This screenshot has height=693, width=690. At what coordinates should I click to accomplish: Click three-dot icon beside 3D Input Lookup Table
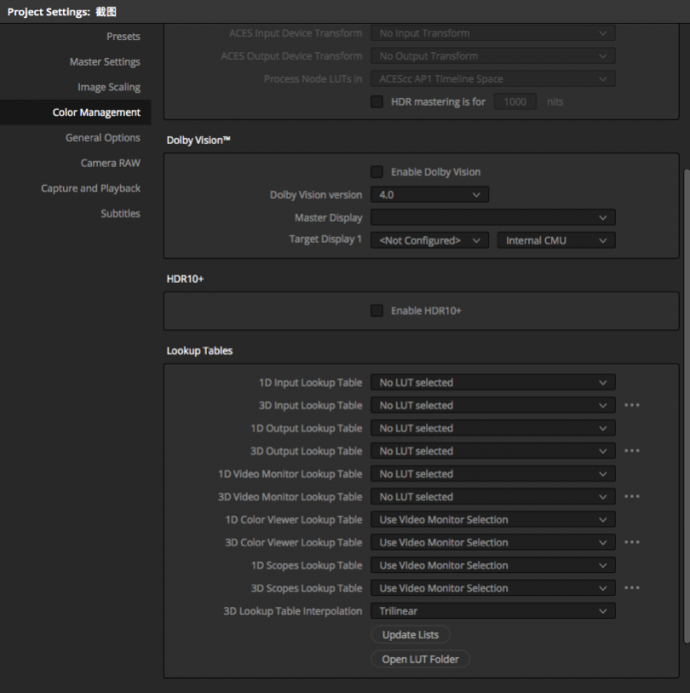pyautogui.click(x=632, y=405)
